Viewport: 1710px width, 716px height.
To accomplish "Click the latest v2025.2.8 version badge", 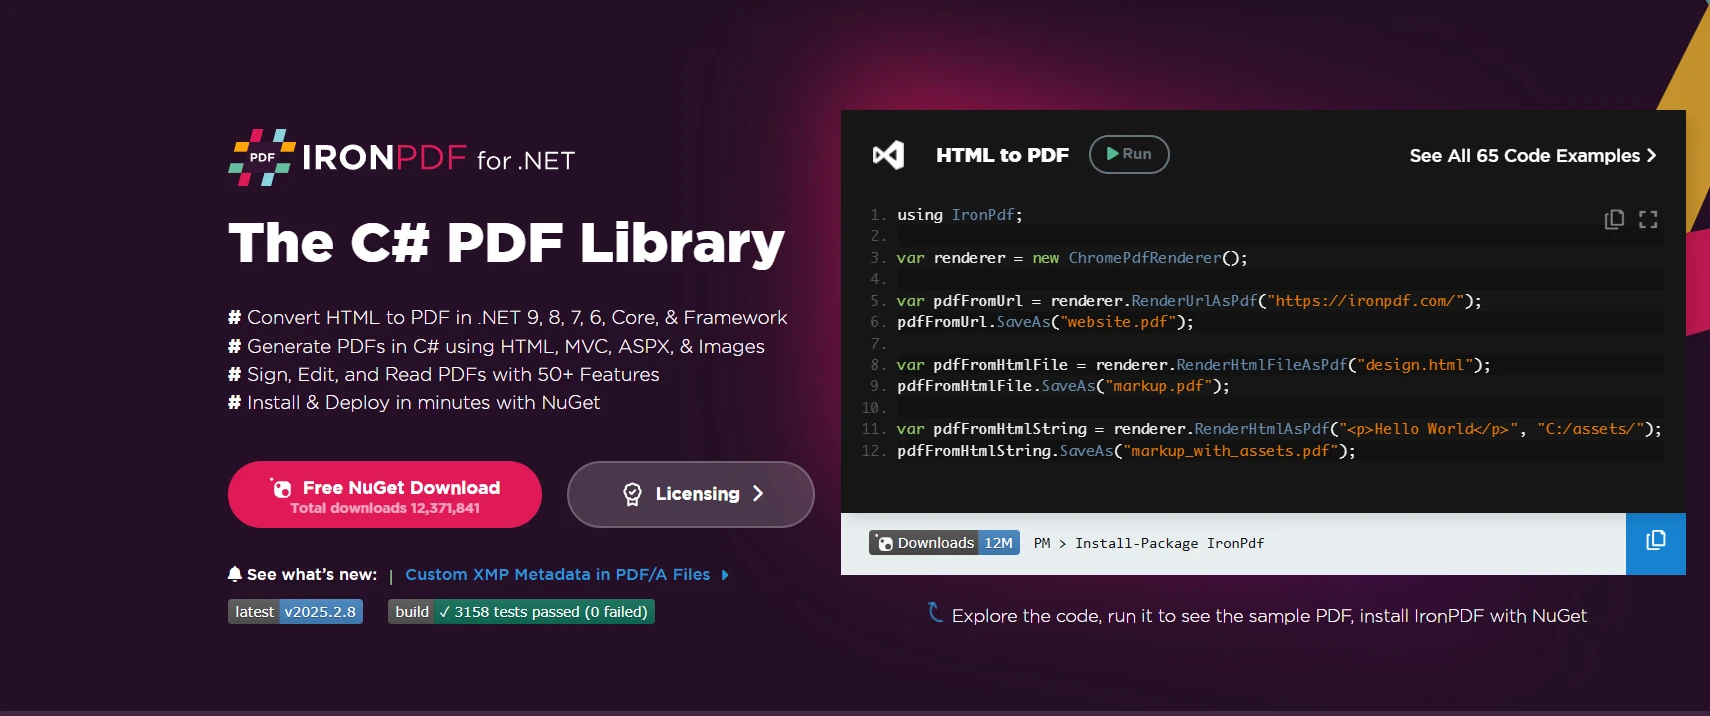I will tap(295, 612).
